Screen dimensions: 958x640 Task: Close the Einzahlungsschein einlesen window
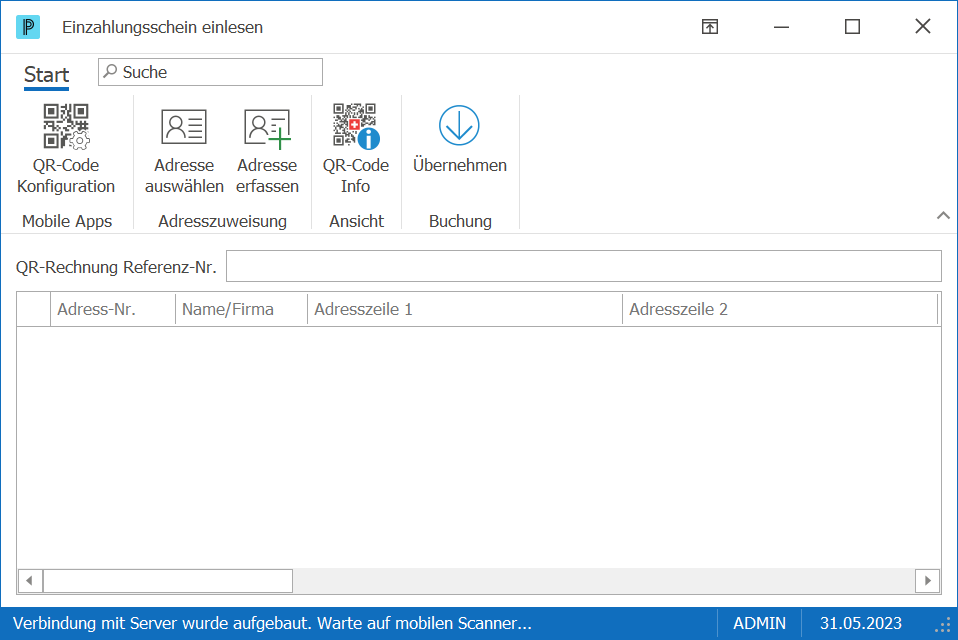(923, 26)
